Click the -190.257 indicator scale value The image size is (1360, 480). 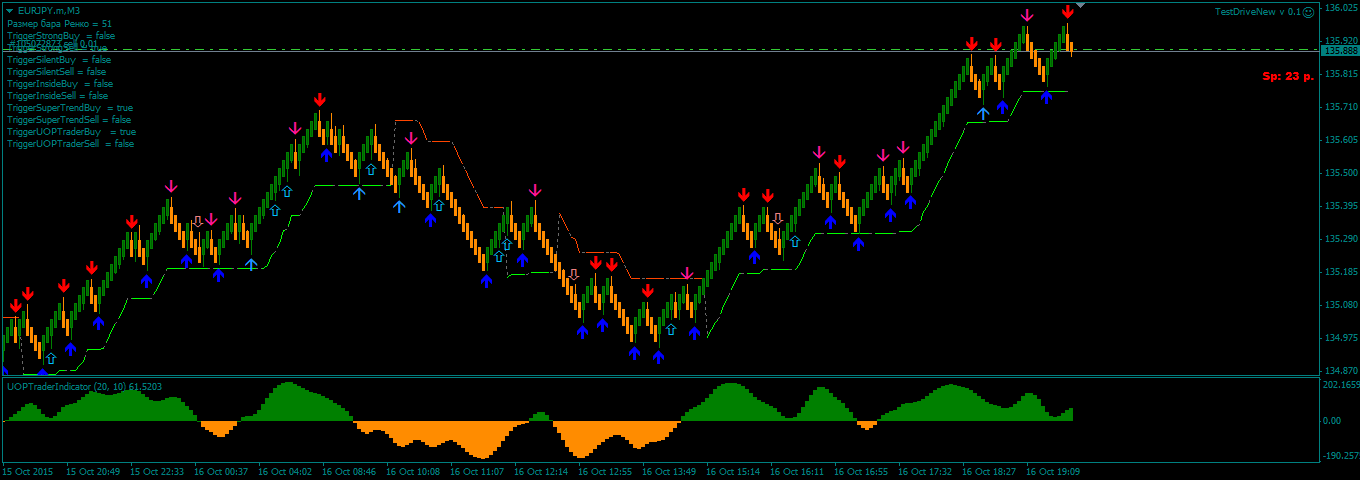pos(1340,456)
